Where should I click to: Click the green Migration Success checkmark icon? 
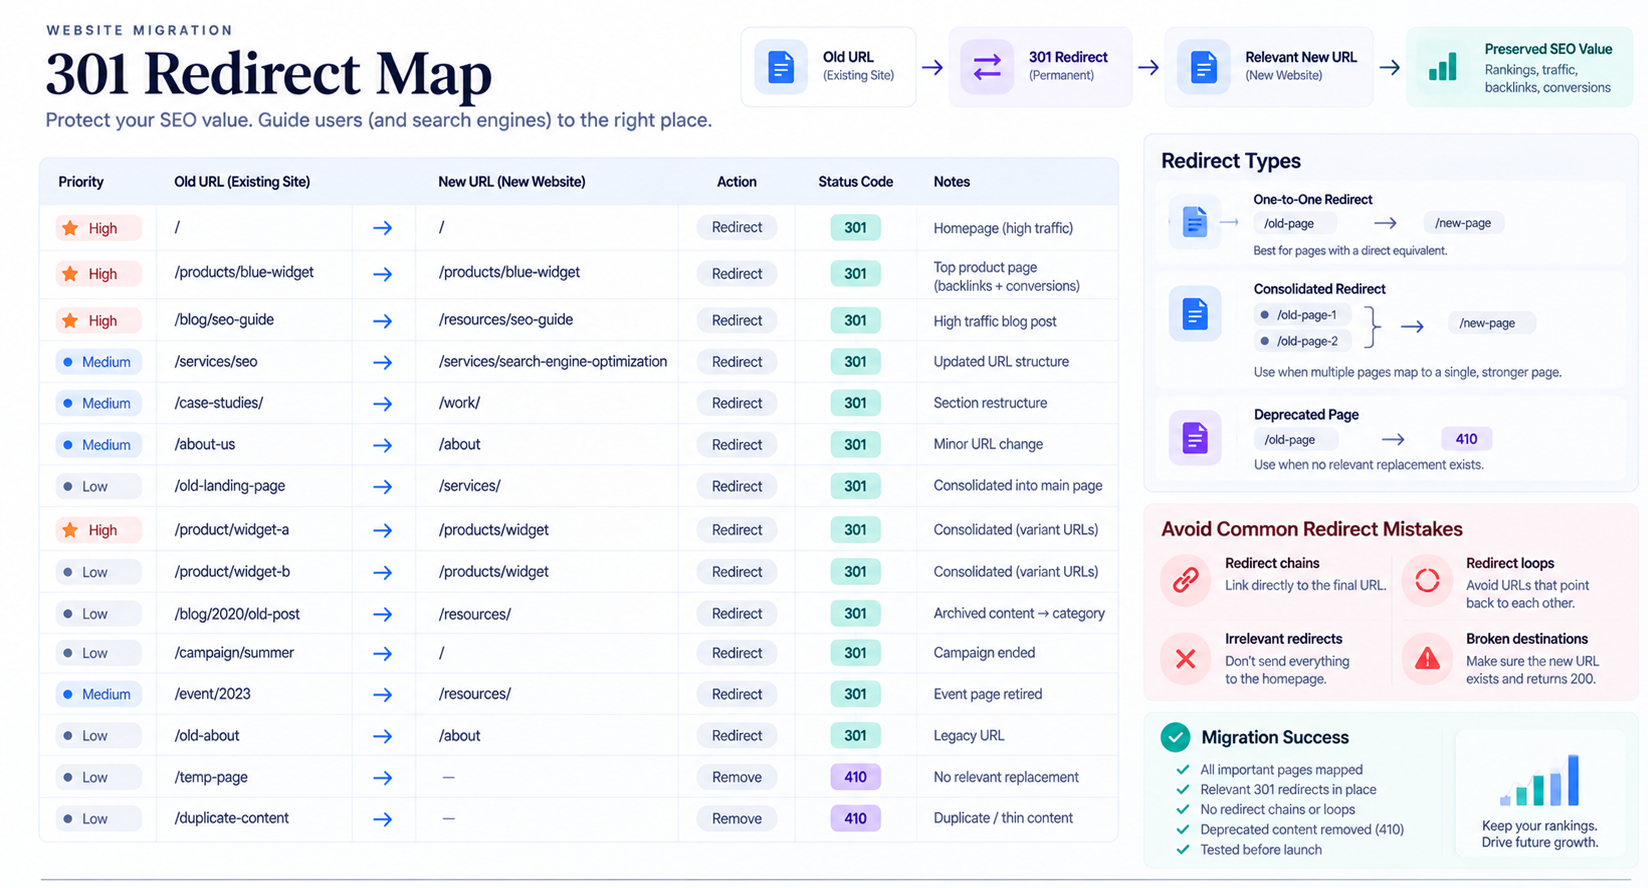1176,737
